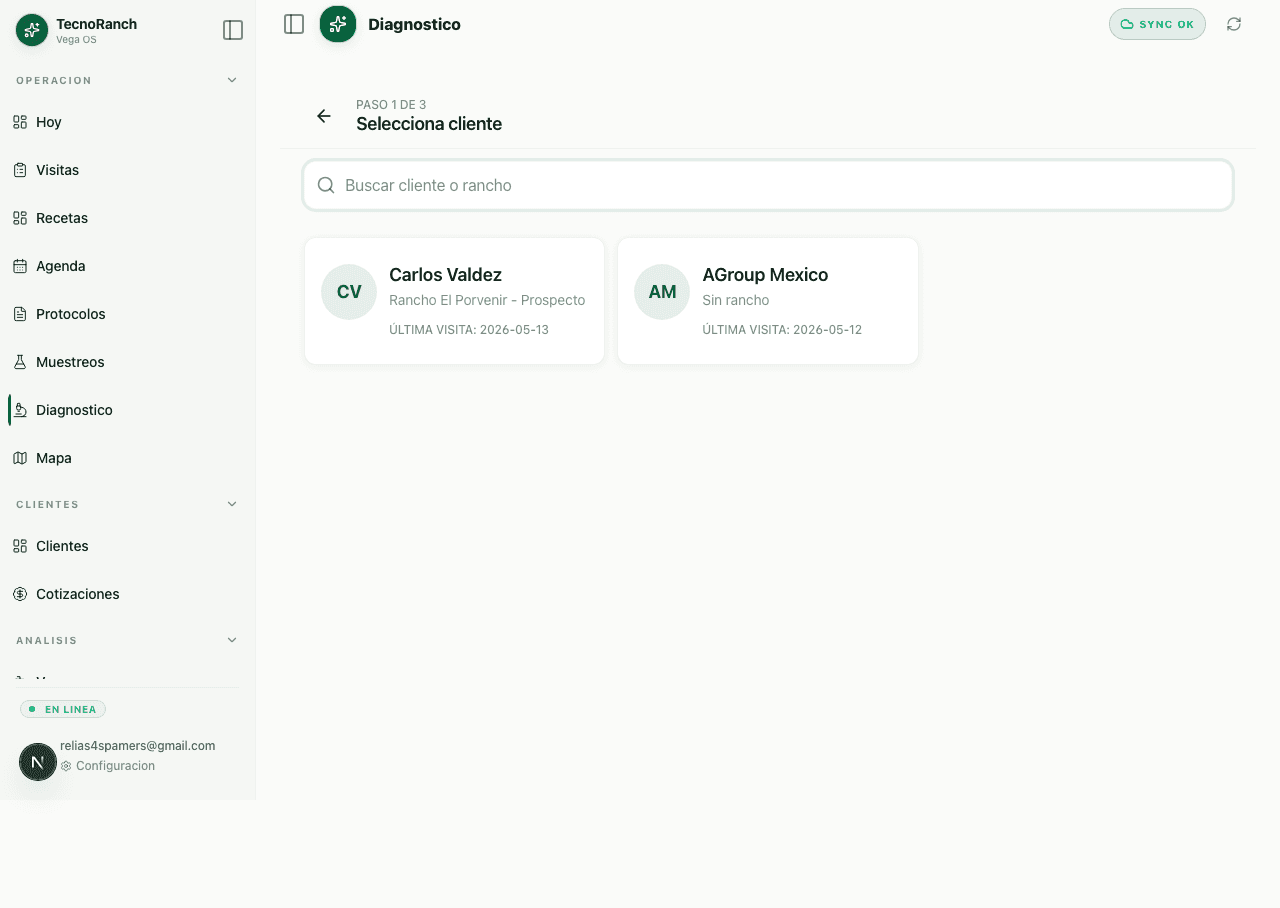This screenshot has height=908, width=1280.
Task: Click the Recetas grid icon
Action: point(20,218)
